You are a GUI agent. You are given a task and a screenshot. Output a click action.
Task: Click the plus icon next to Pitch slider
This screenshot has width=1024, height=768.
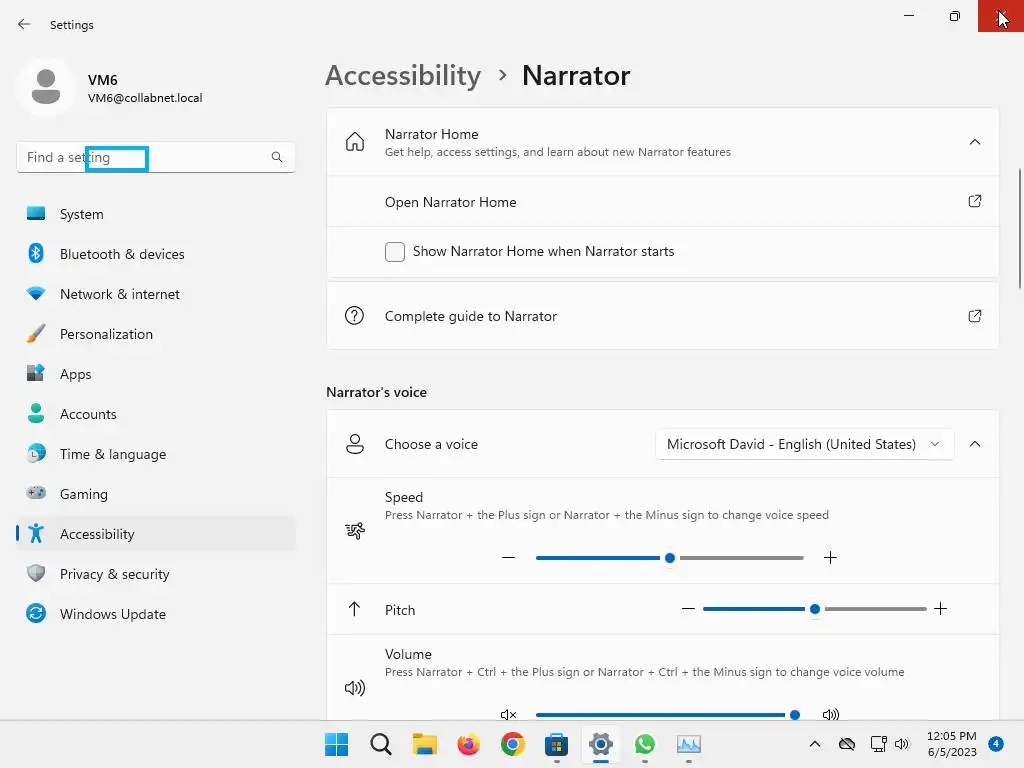point(940,609)
